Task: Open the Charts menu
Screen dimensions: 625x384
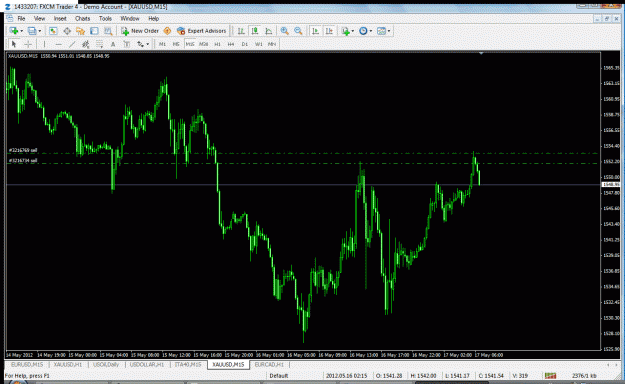Action: click(83, 18)
